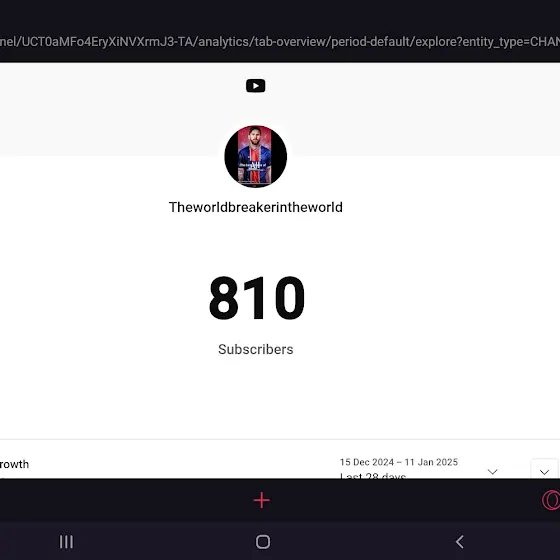Open the Last 28 days period dropdown
Viewport: 560px width, 560px height.
[x=373, y=476]
